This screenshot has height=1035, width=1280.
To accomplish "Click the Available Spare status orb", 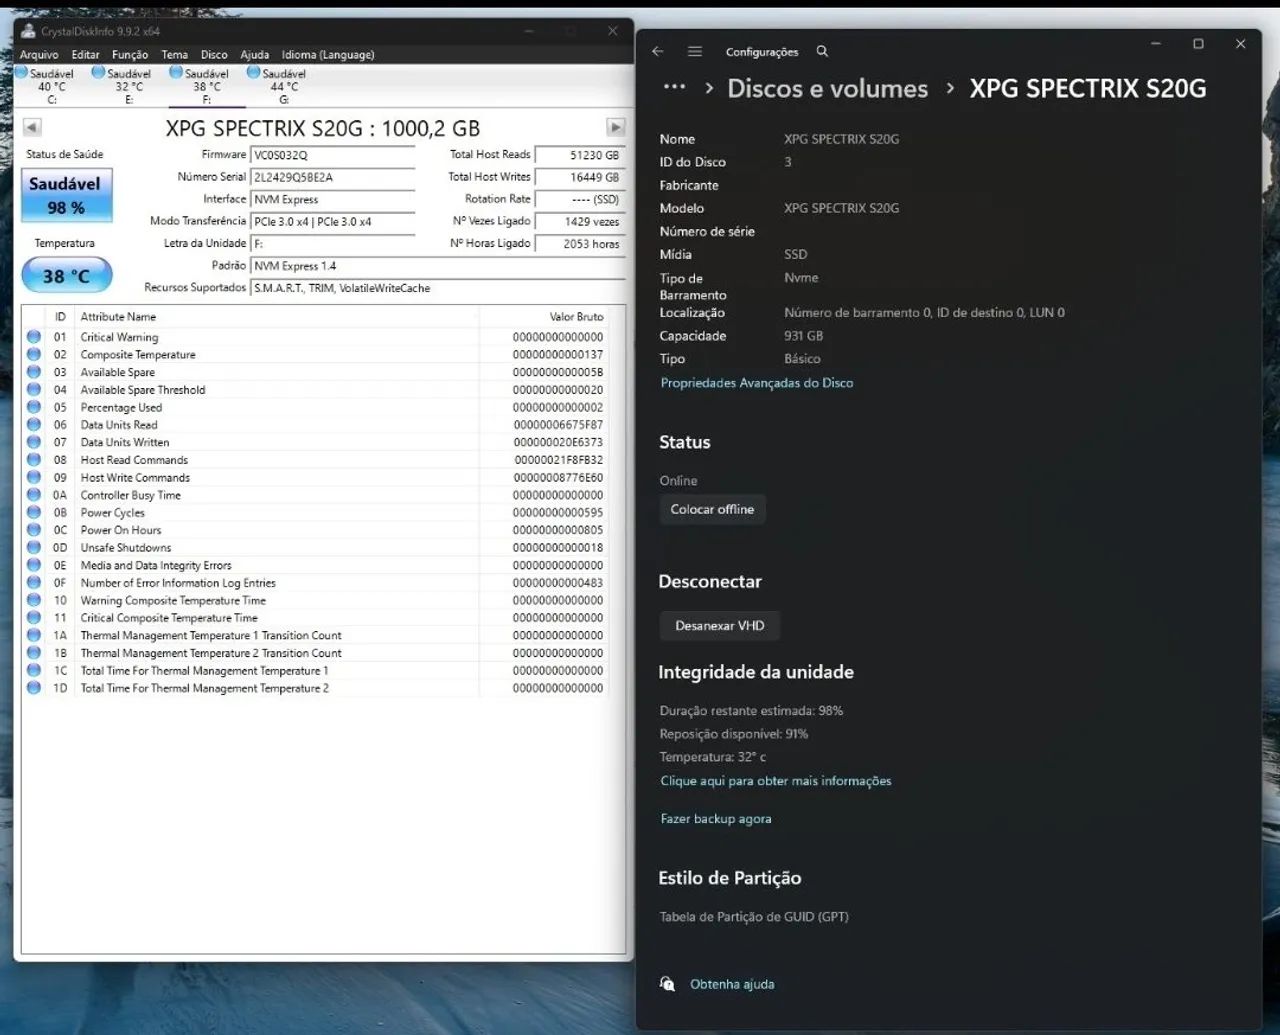I will point(34,372).
